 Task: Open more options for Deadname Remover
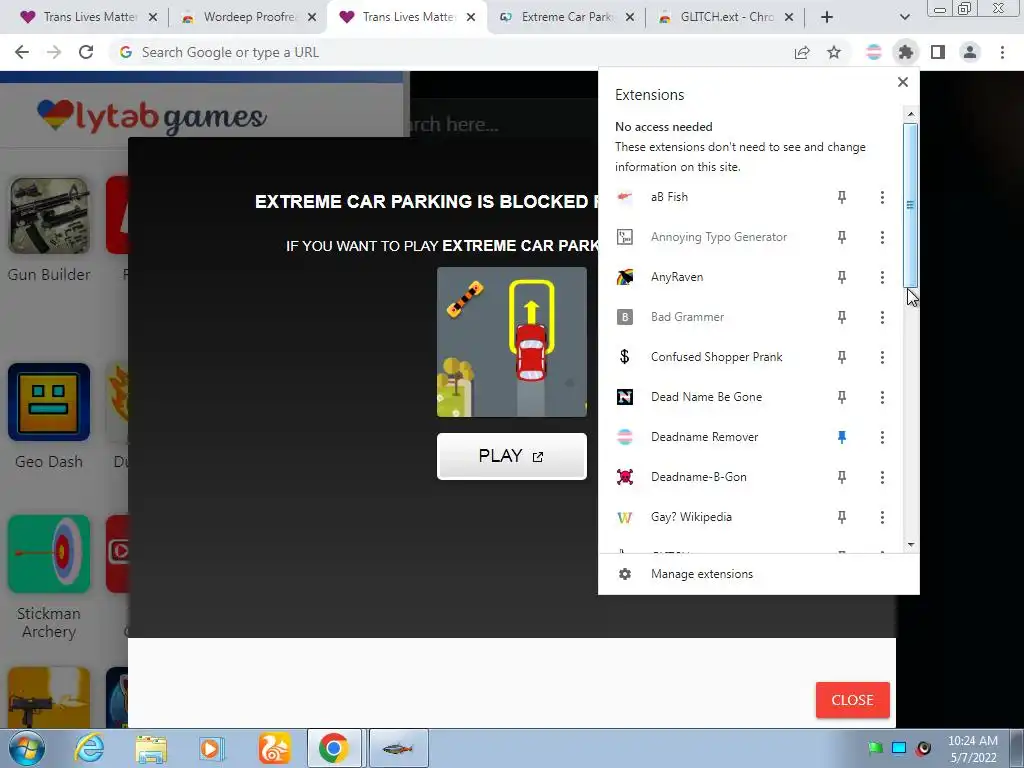tap(882, 437)
